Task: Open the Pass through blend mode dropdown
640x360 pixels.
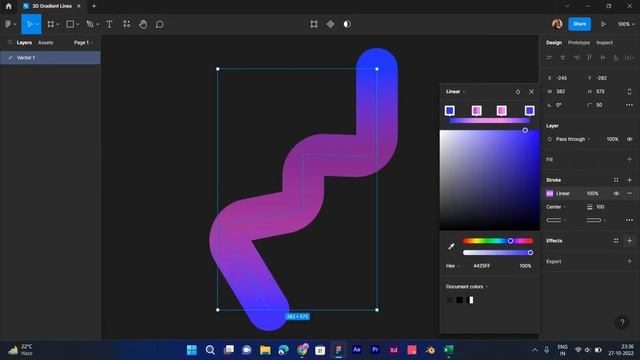Action: [x=573, y=139]
